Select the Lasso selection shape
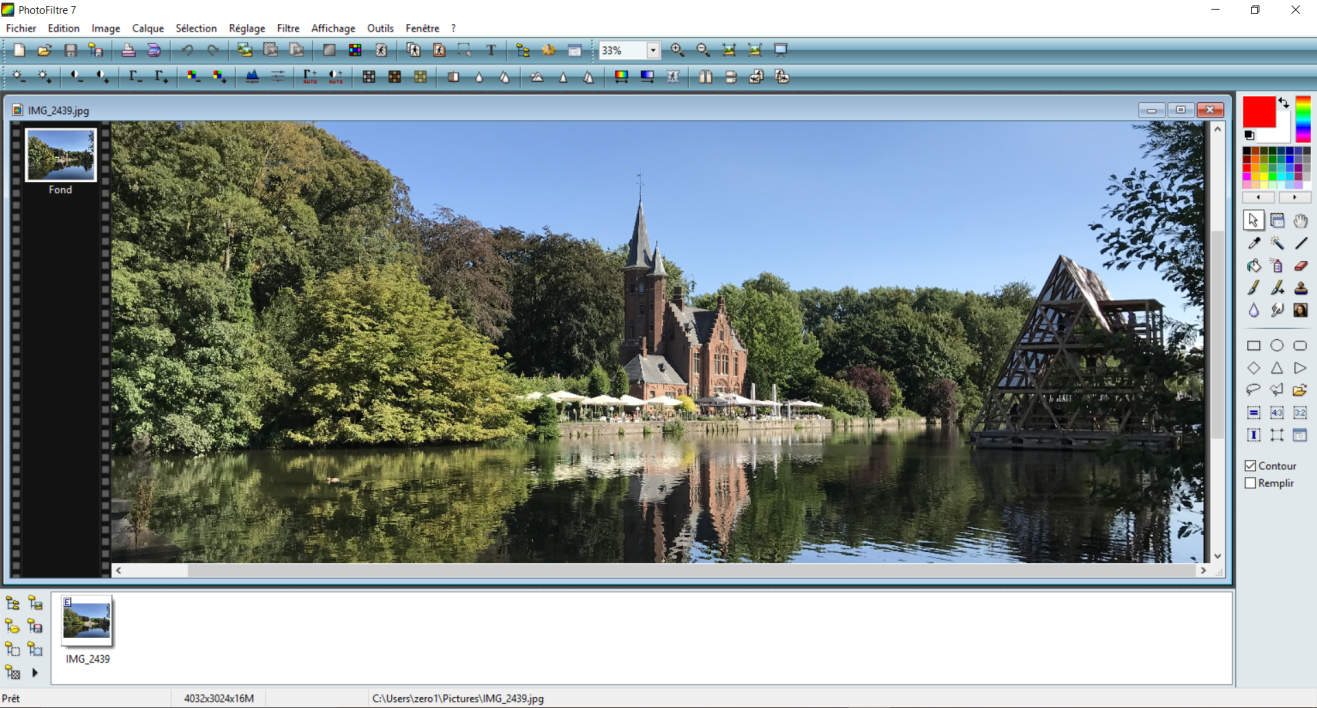The image size is (1317, 708). [1254, 390]
